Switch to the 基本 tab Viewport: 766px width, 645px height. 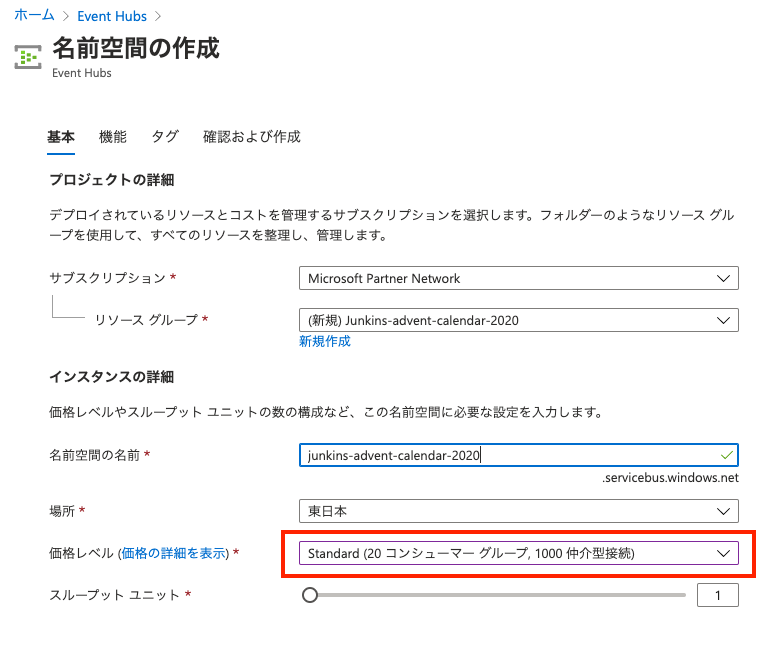(x=61, y=137)
